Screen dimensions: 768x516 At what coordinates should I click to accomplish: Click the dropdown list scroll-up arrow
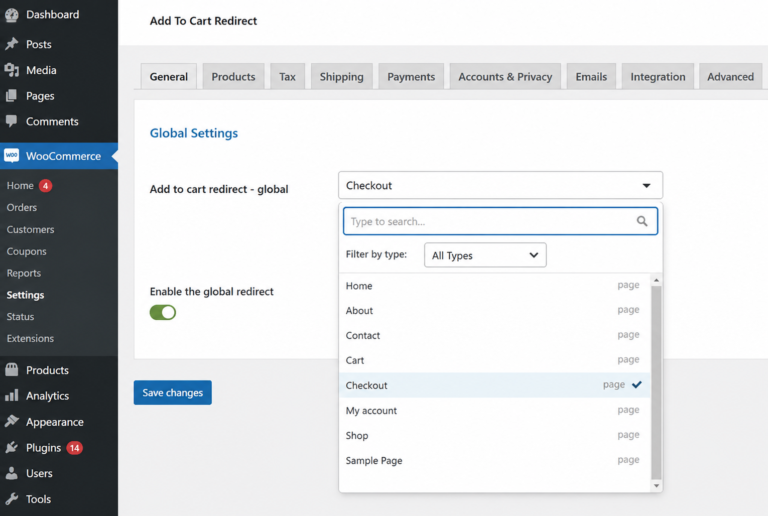tap(656, 280)
